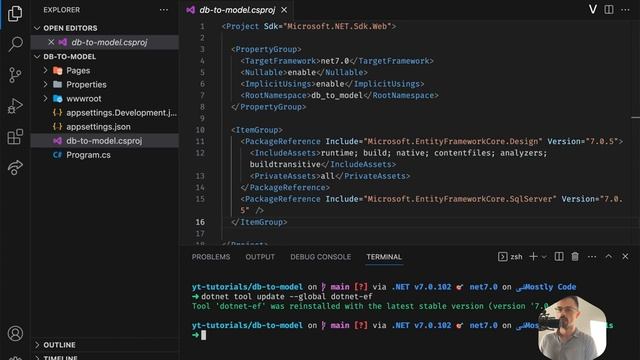Open the Extensions view
Viewport: 640px width, 360px height.
tap(15, 137)
